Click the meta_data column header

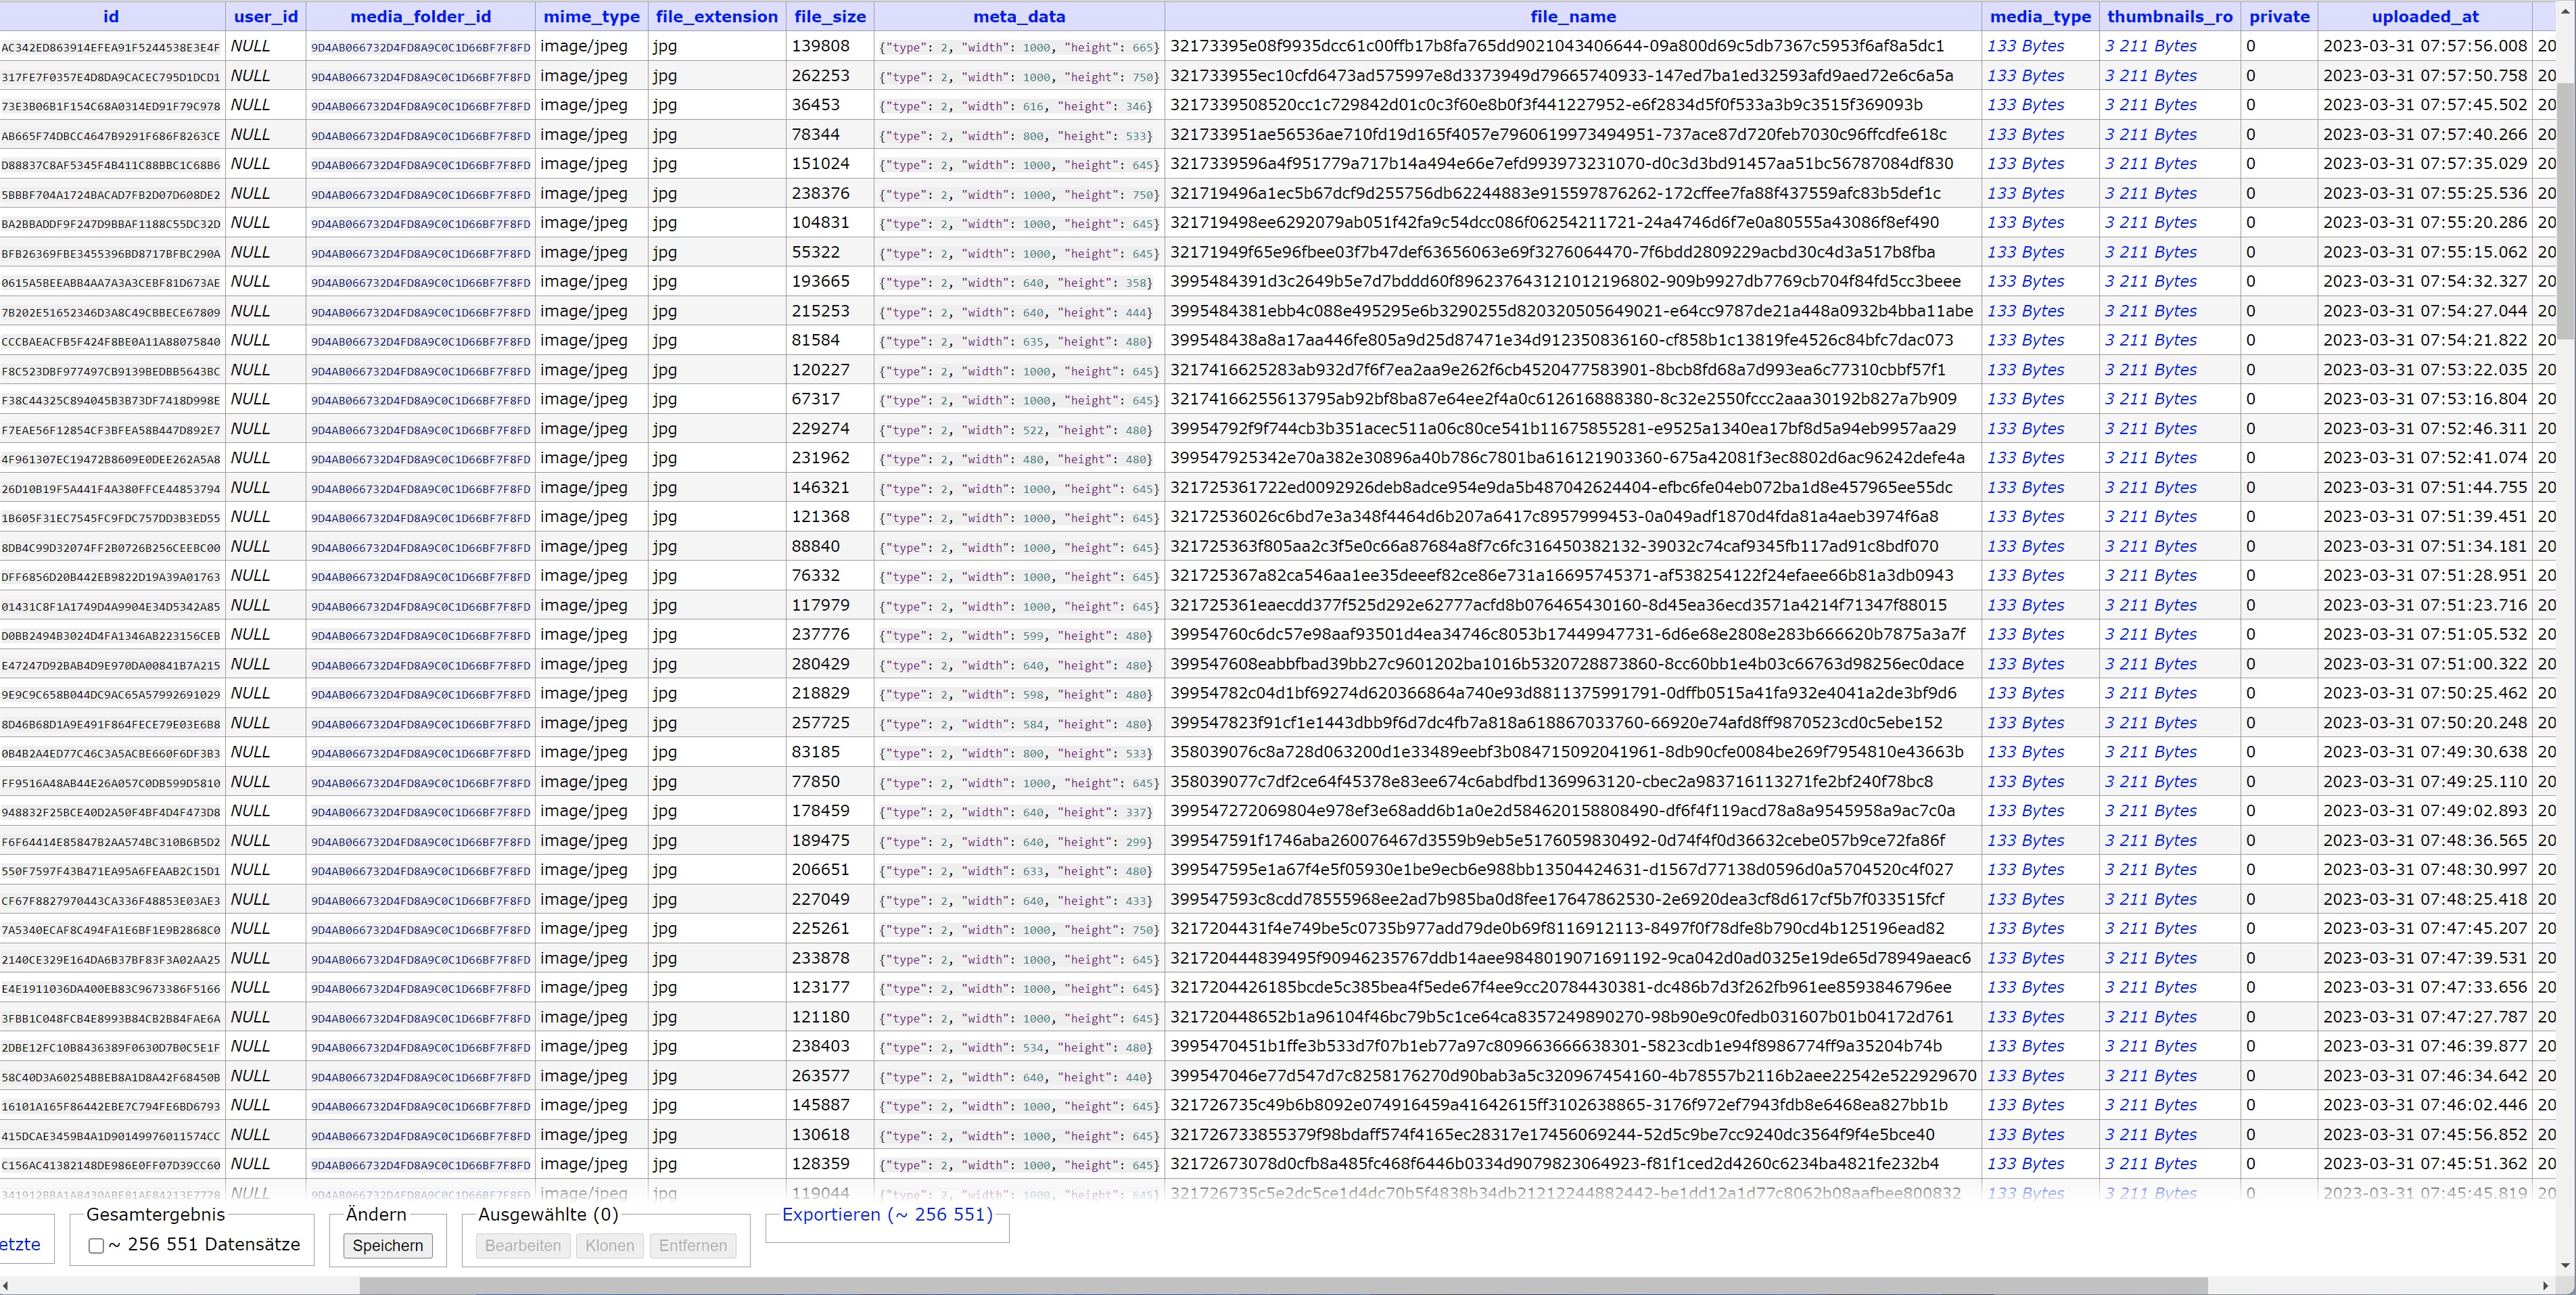point(1019,16)
